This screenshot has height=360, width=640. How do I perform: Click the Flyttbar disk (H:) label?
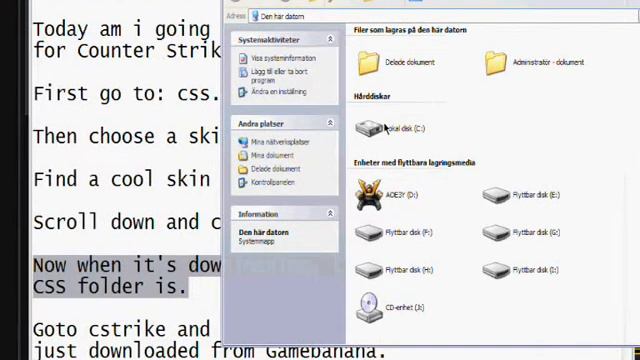[409, 270]
